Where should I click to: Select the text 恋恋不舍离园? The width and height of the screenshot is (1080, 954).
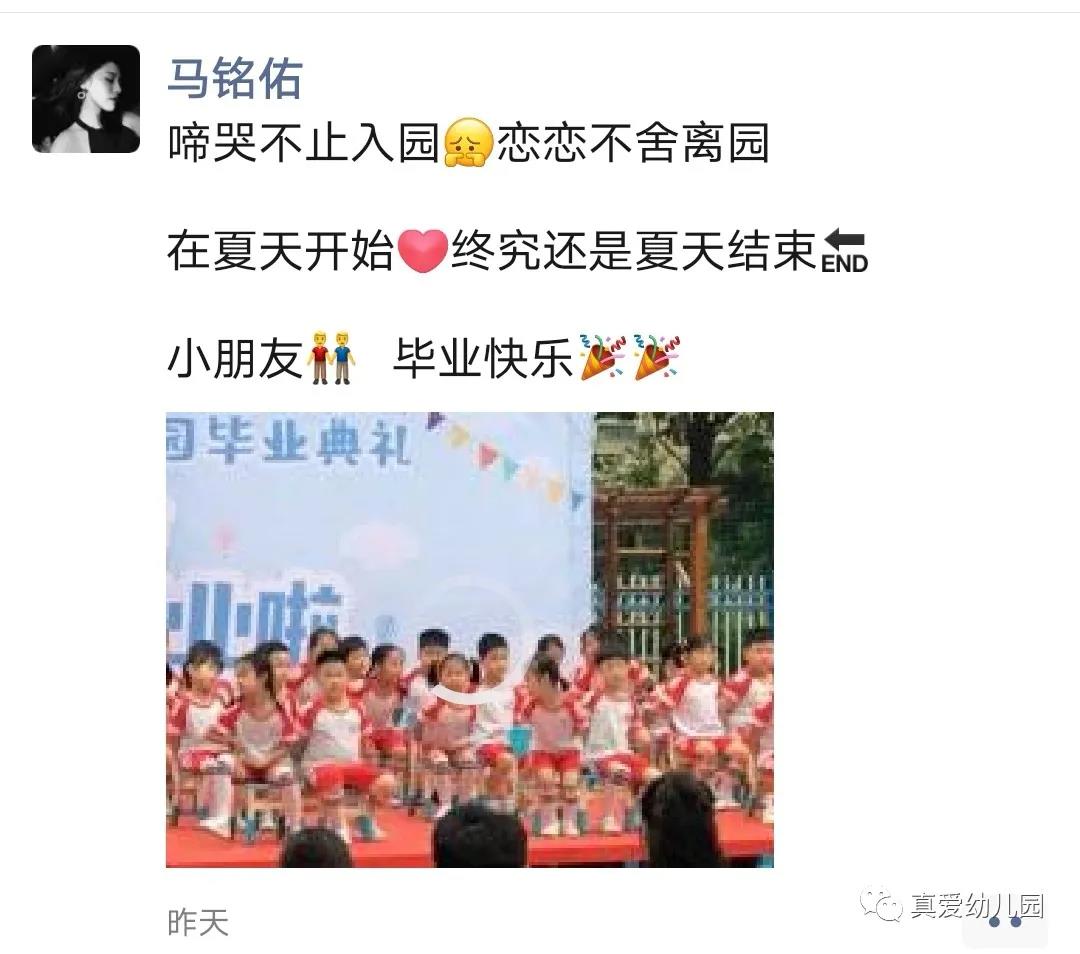coord(632,143)
